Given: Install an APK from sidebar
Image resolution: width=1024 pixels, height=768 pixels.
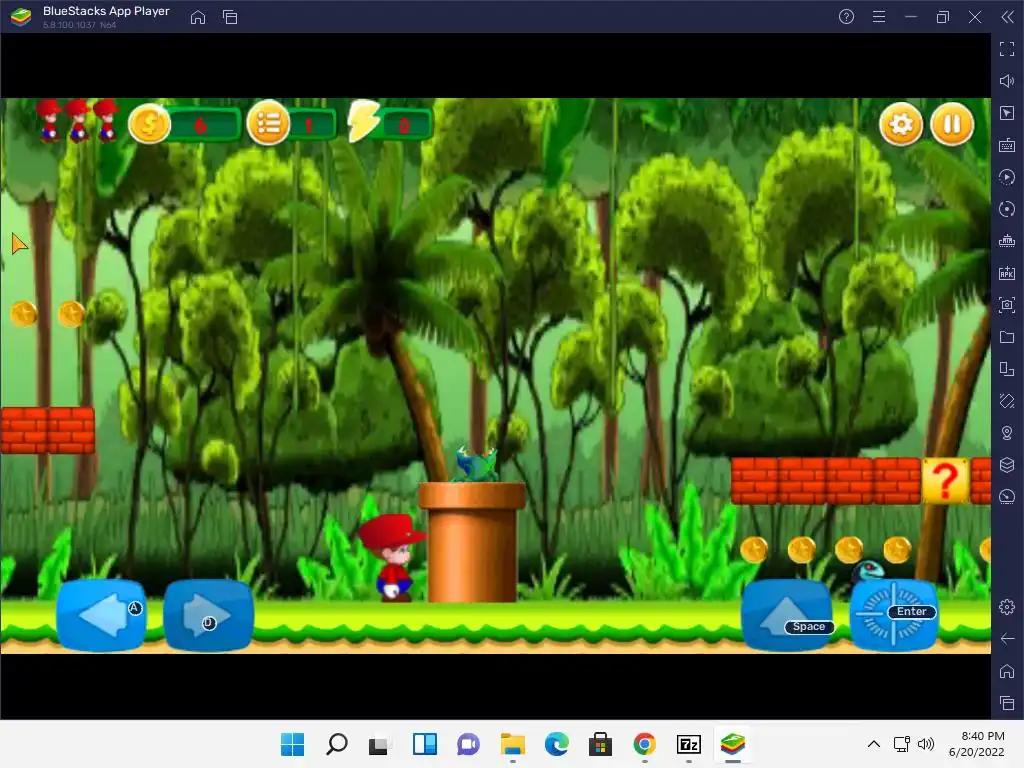Looking at the screenshot, I should (x=1007, y=273).
